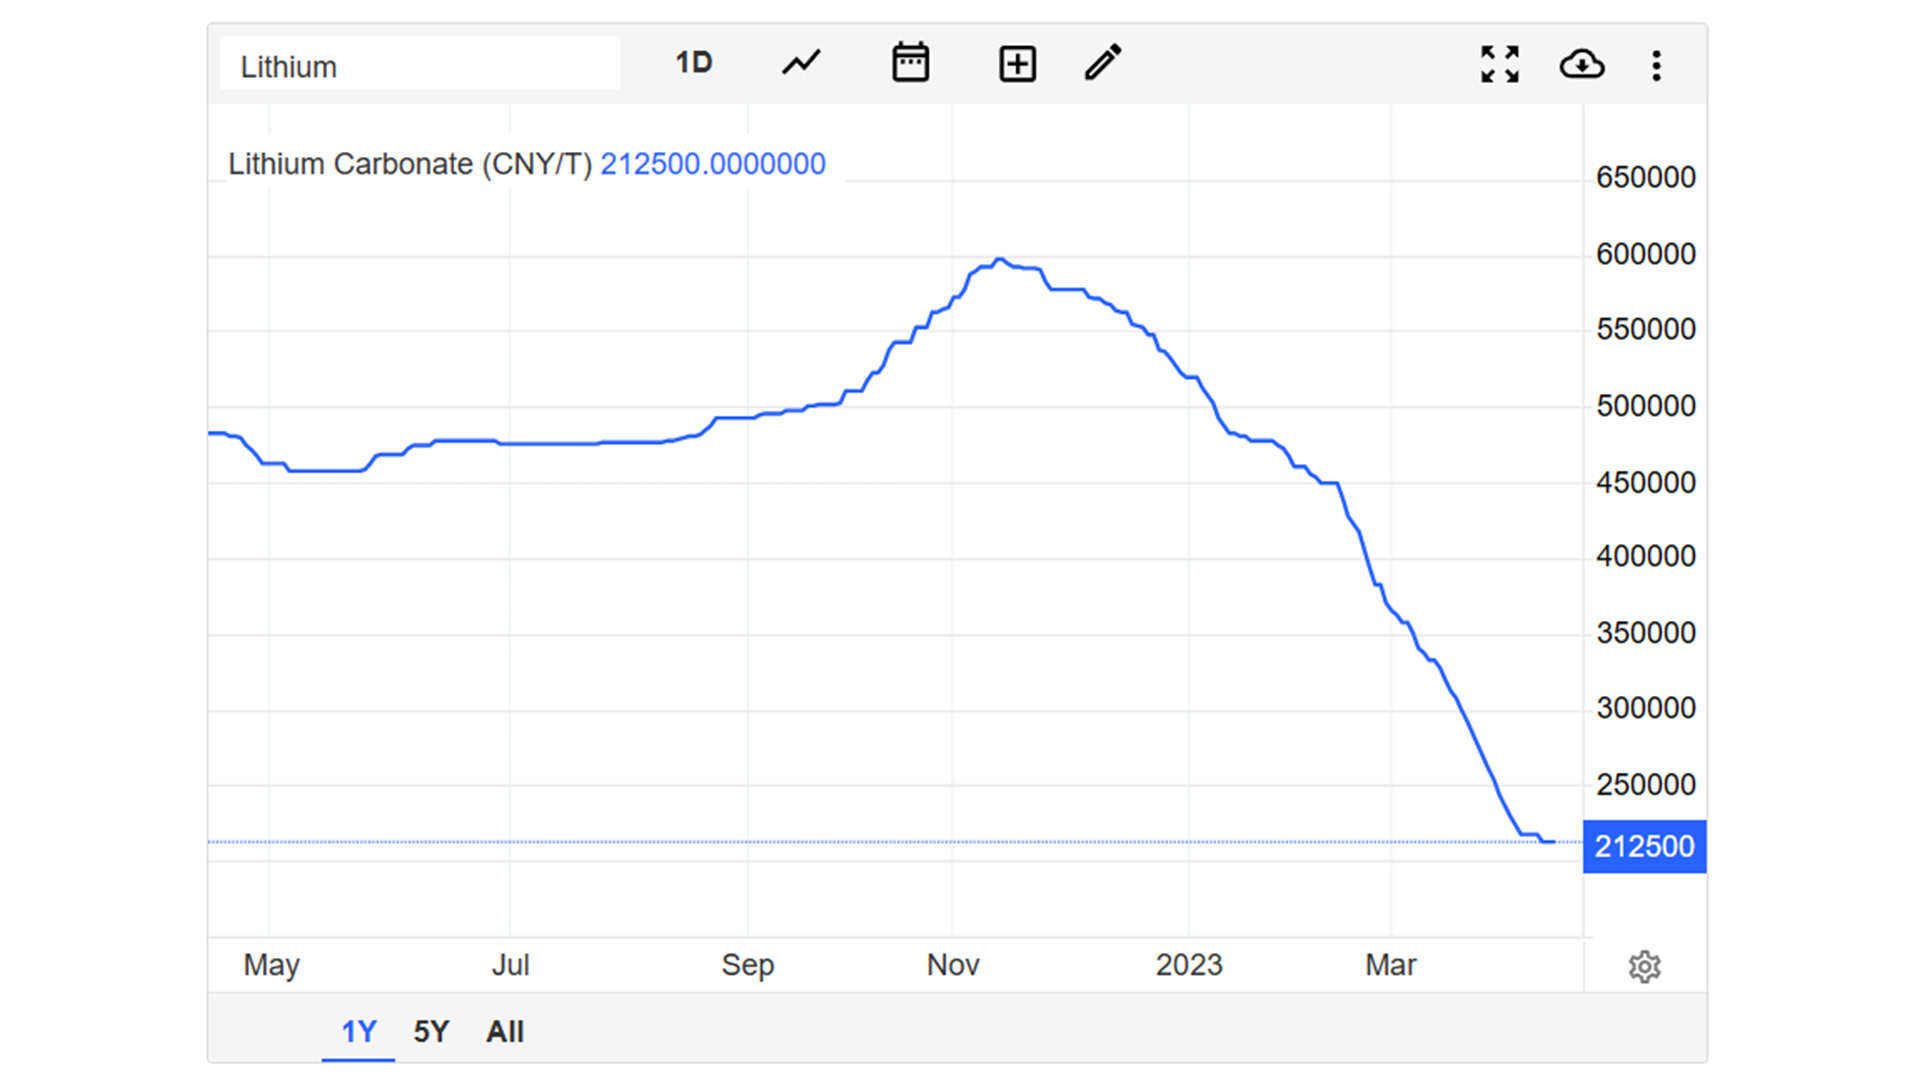The width and height of the screenshot is (1920, 1080).
Task: Click the blue 212500 current price label
Action: coord(1644,847)
